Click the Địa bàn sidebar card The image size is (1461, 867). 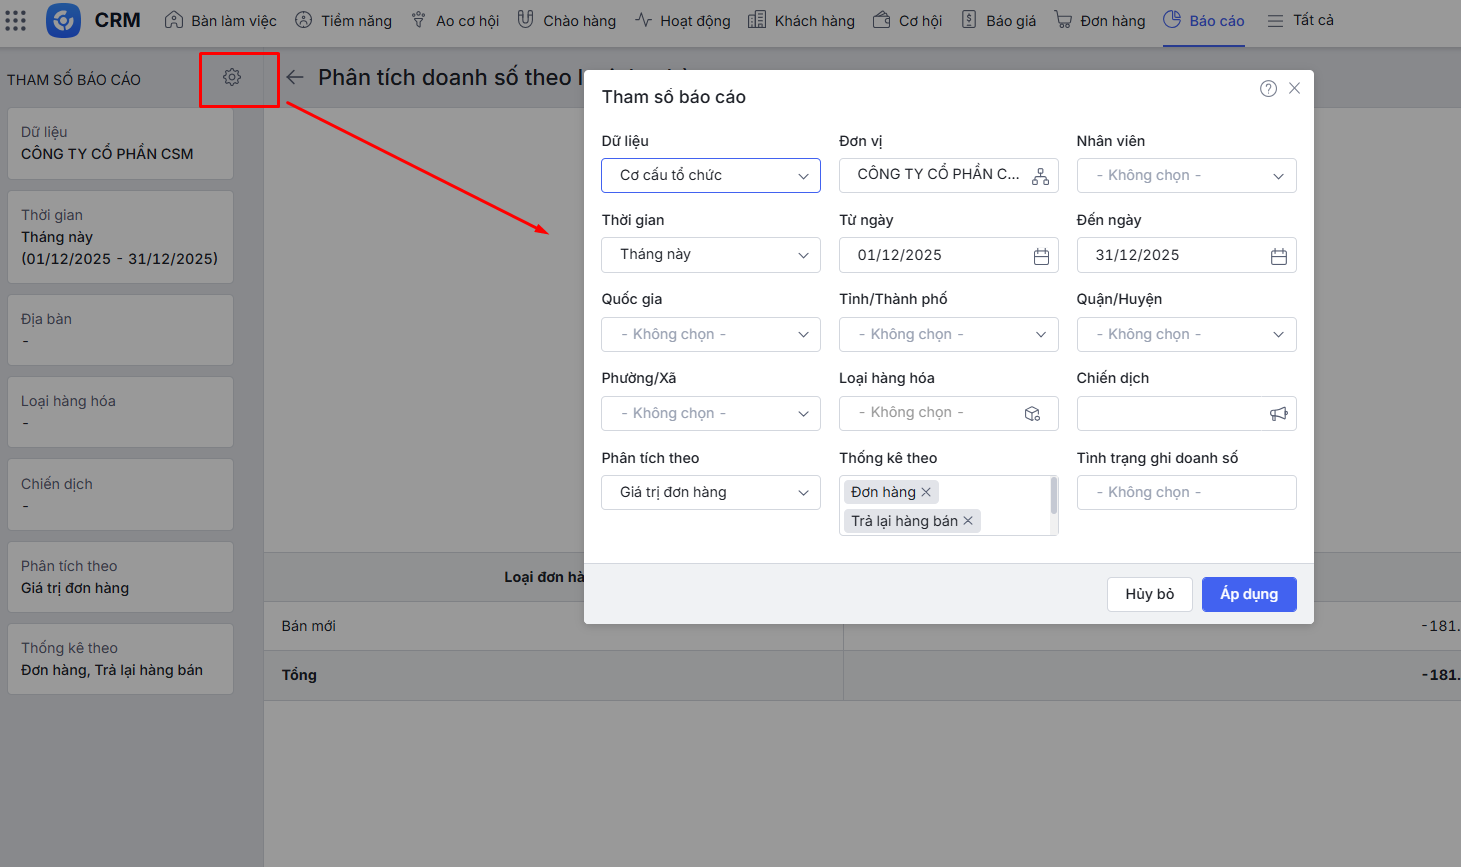(x=120, y=330)
